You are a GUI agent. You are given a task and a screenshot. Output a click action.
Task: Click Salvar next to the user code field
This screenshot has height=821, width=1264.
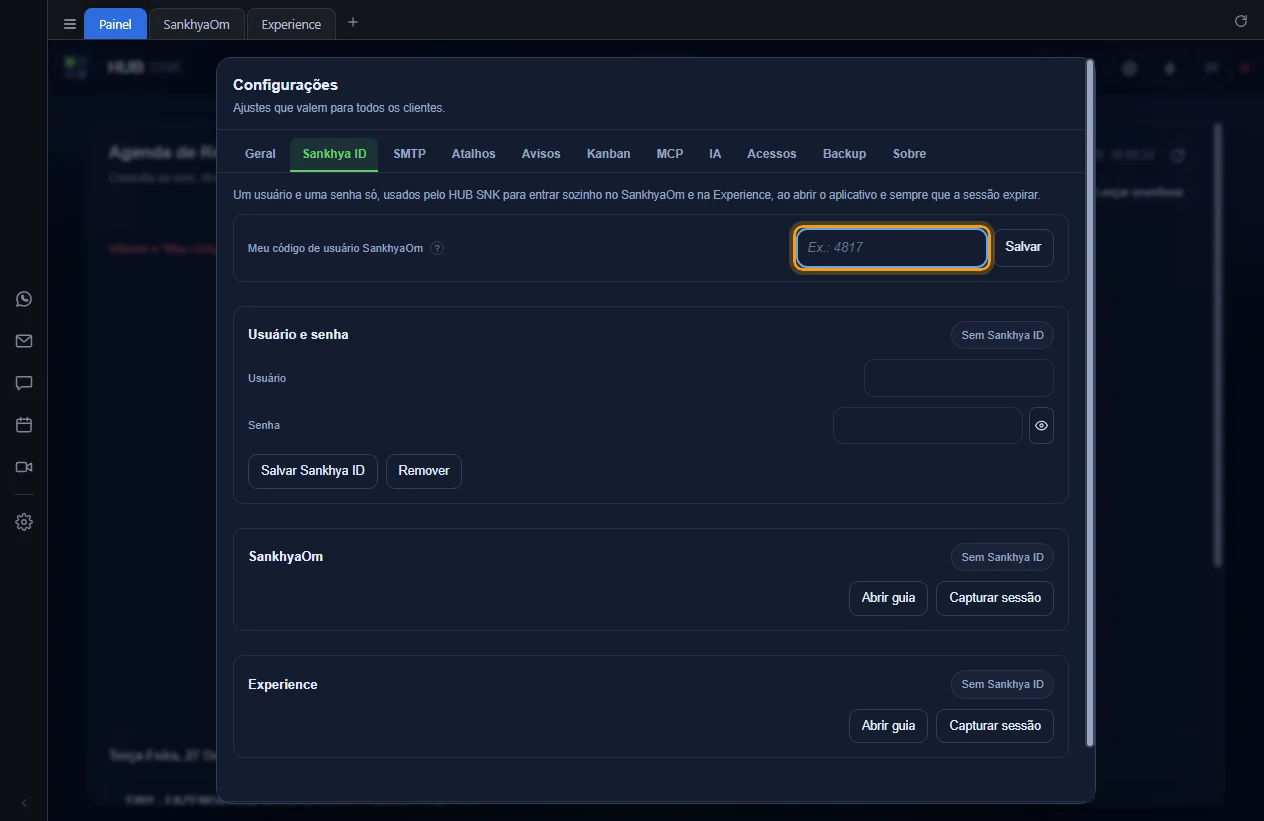pyautogui.click(x=1023, y=248)
